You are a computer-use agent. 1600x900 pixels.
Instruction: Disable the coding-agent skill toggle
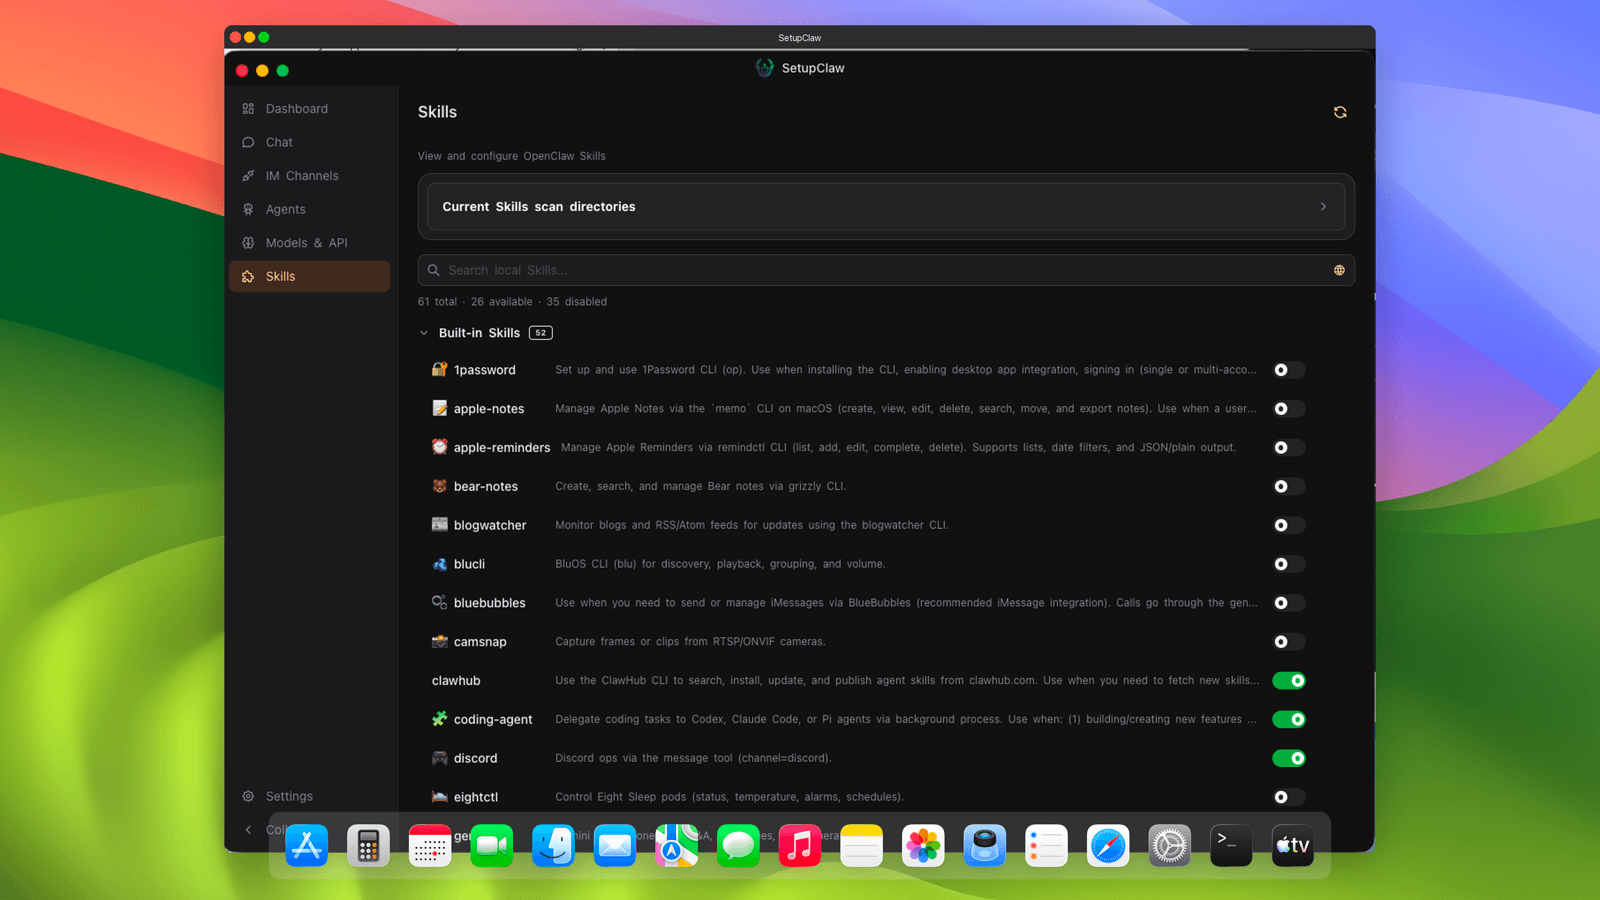(x=1289, y=719)
